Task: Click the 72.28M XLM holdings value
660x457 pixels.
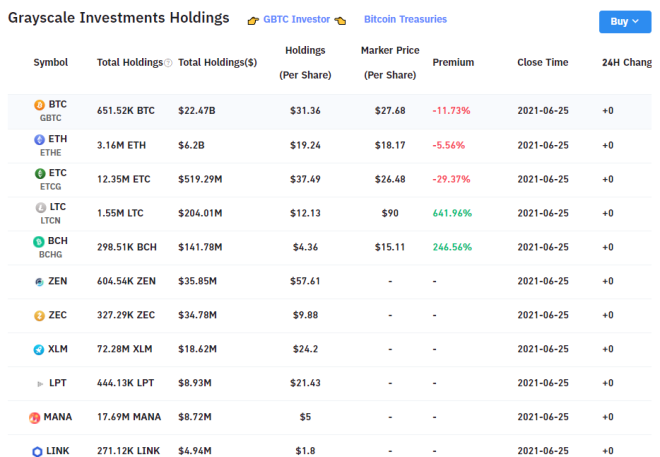Action: (x=125, y=349)
